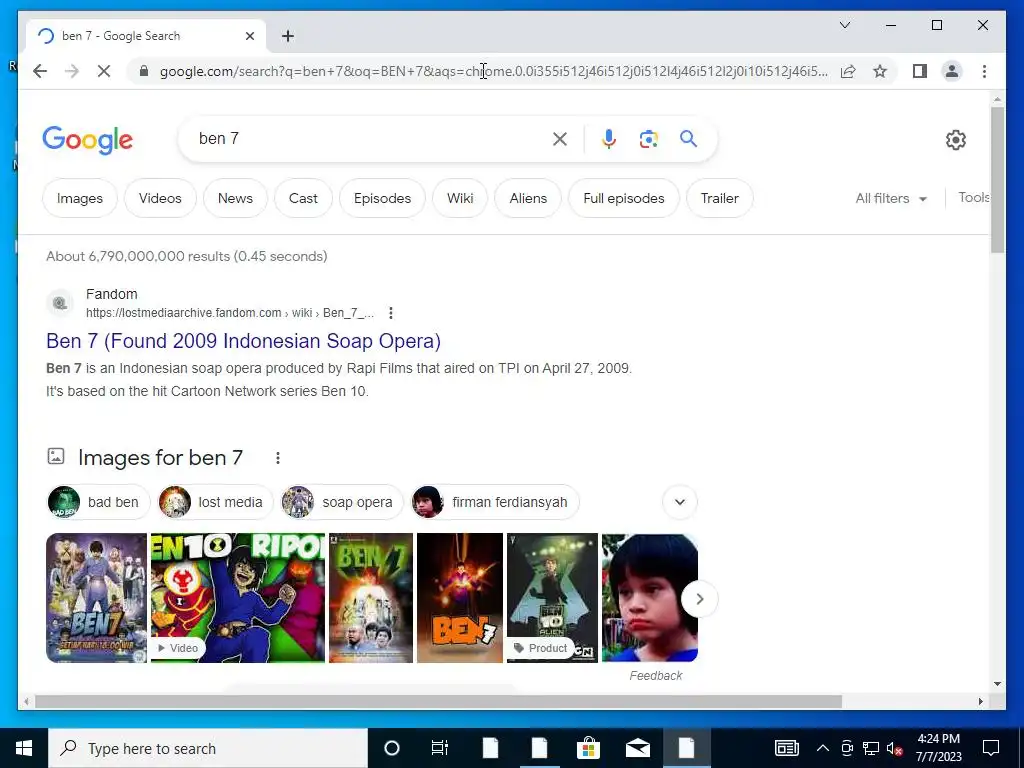Open Task View on the taskbar

440,748
